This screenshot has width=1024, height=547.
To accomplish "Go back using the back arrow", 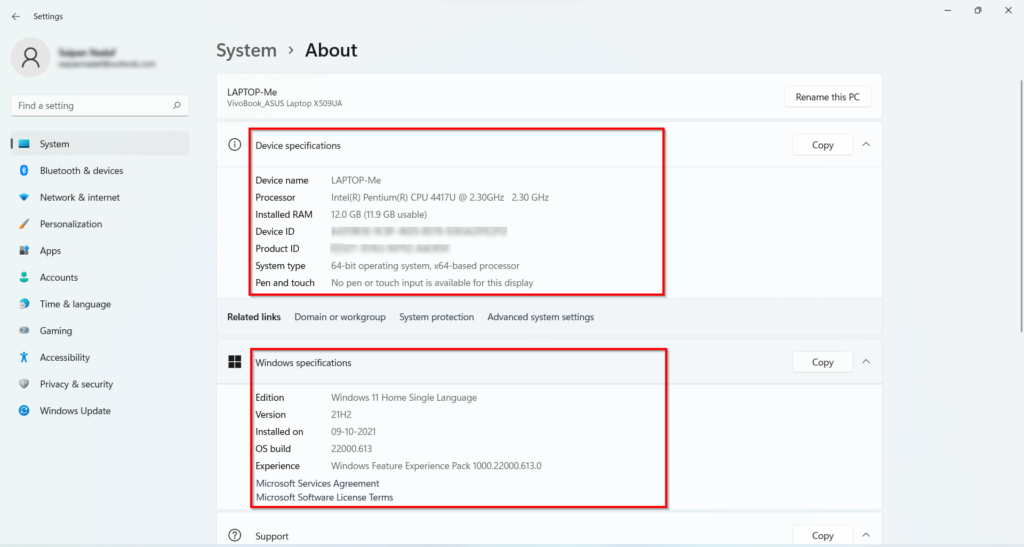I will (16, 16).
